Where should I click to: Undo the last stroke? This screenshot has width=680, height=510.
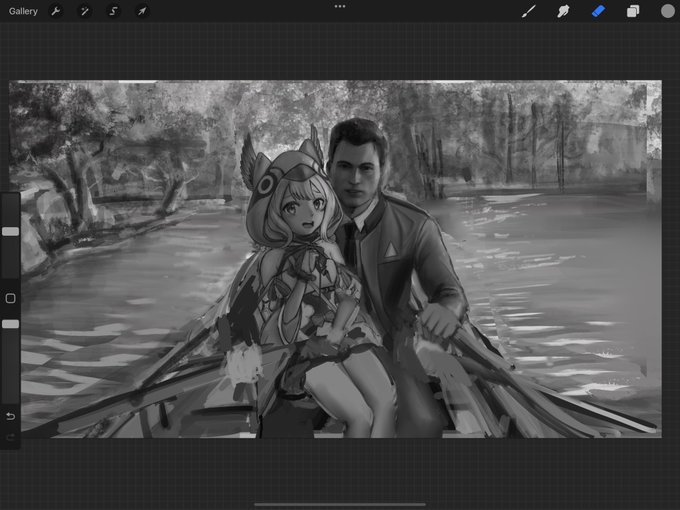[x=10, y=417]
